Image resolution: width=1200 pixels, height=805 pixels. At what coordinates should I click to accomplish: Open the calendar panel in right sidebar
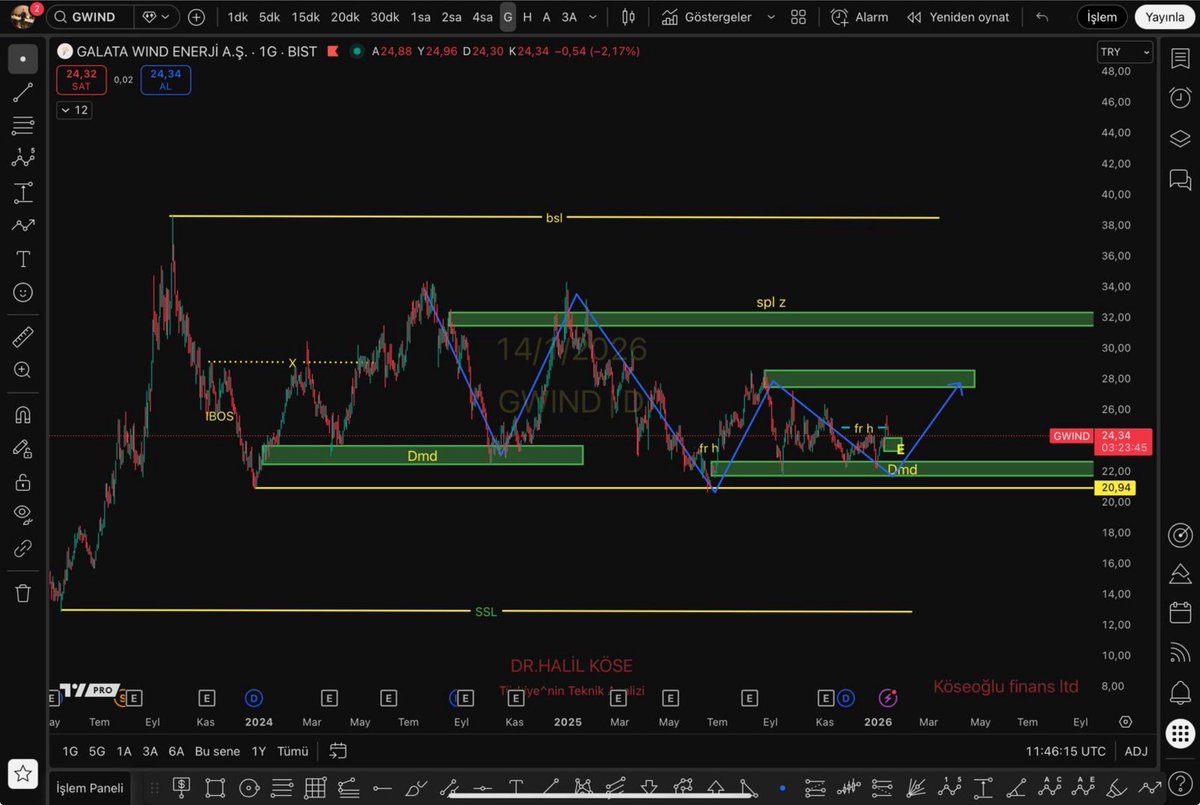pyautogui.click(x=1180, y=612)
